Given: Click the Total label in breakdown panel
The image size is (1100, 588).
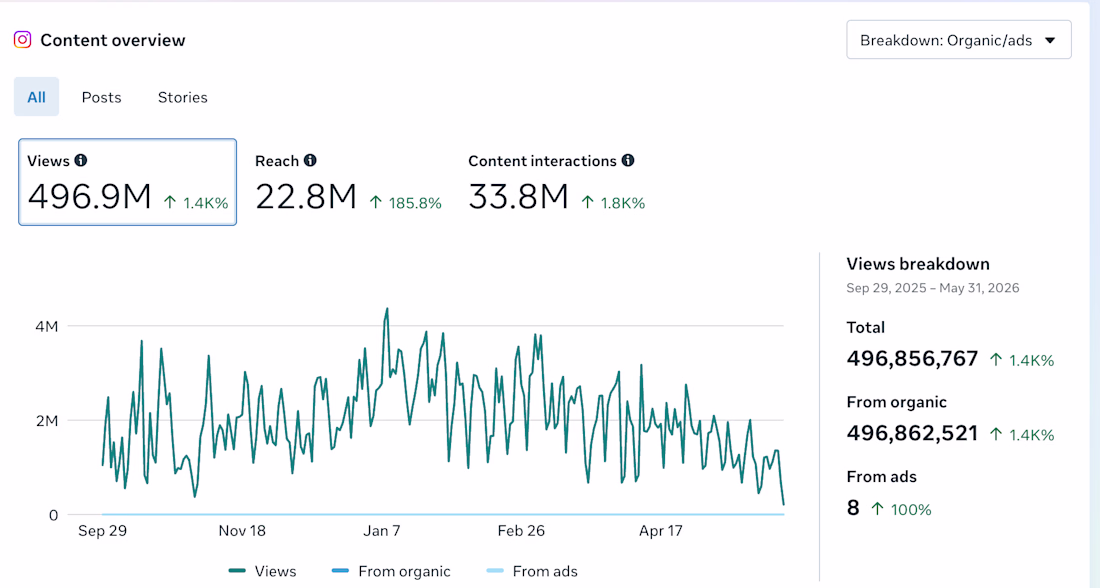Looking at the screenshot, I should [866, 328].
